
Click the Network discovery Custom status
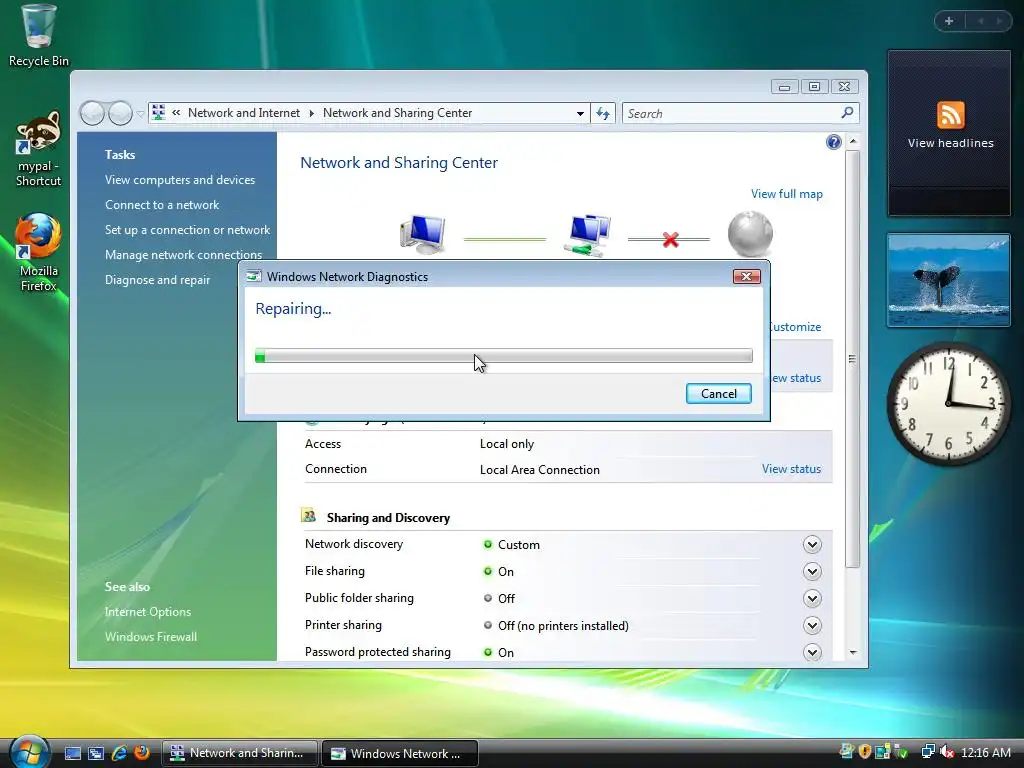coord(519,545)
